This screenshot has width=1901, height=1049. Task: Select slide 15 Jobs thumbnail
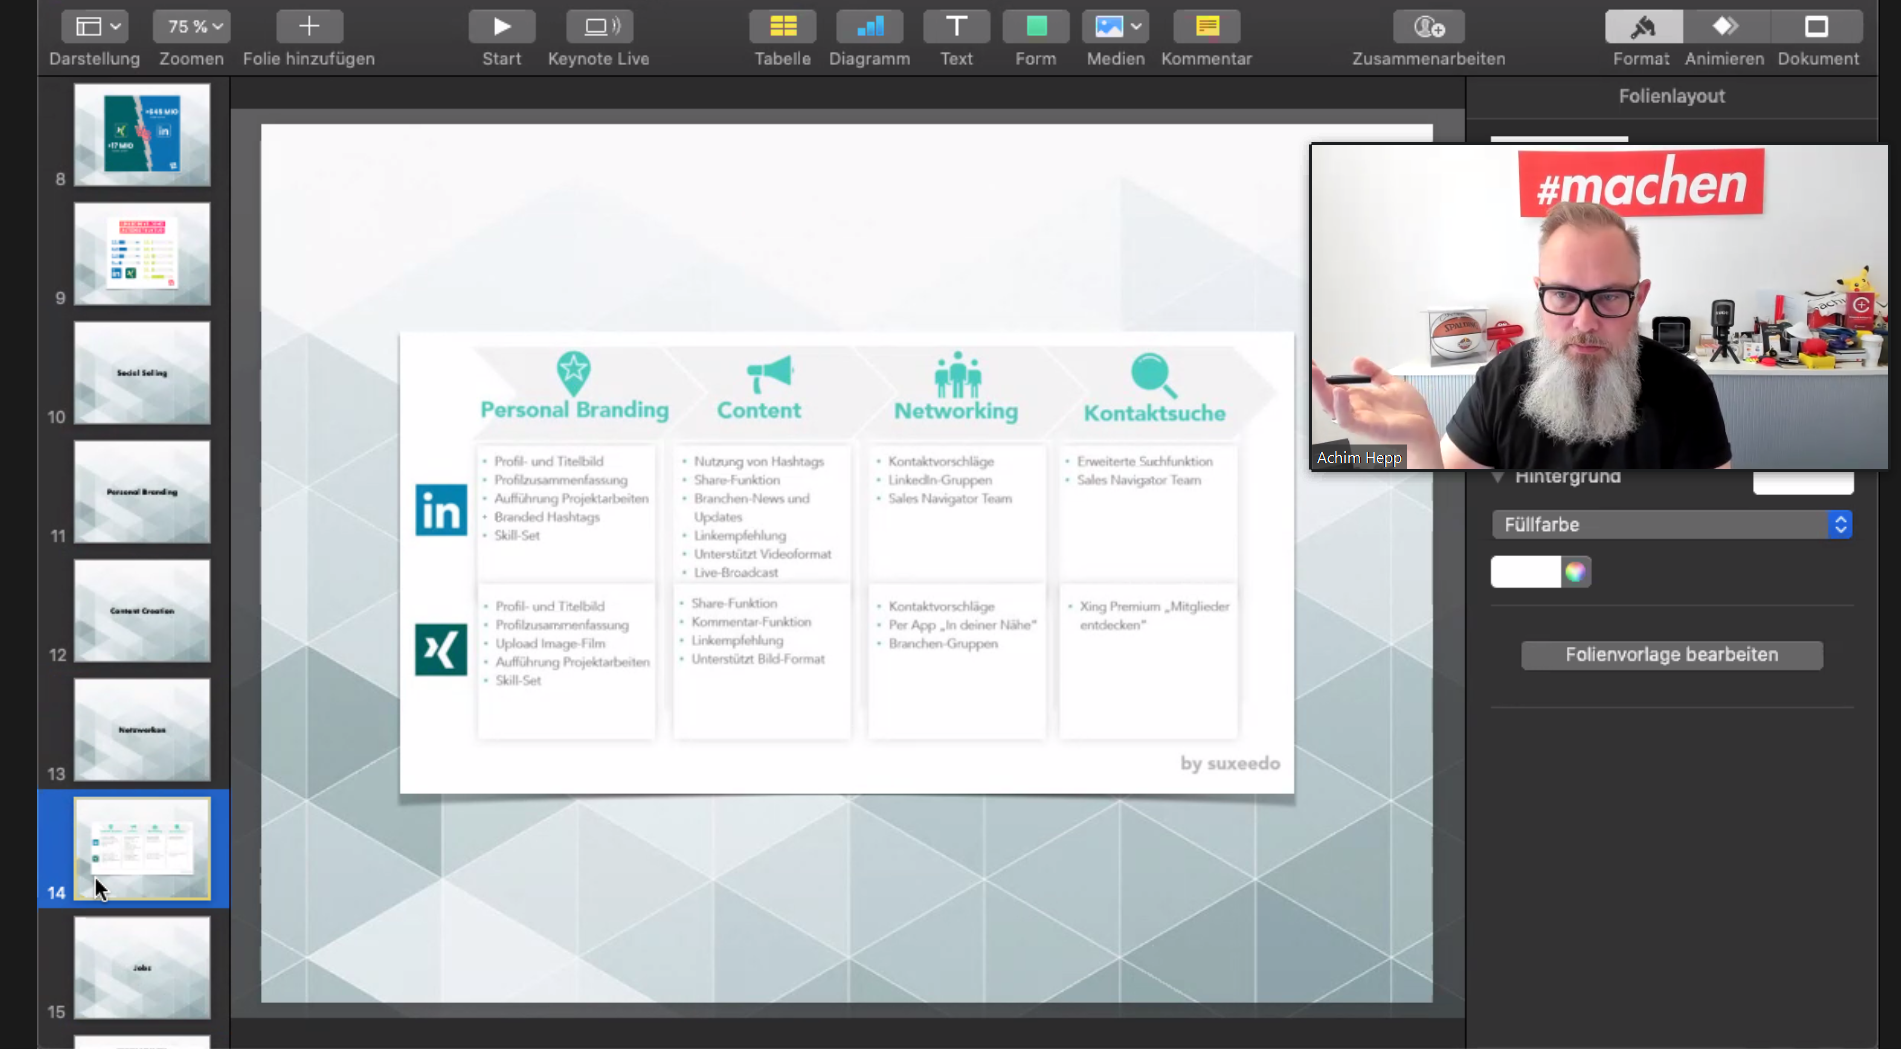pyautogui.click(x=142, y=967)
